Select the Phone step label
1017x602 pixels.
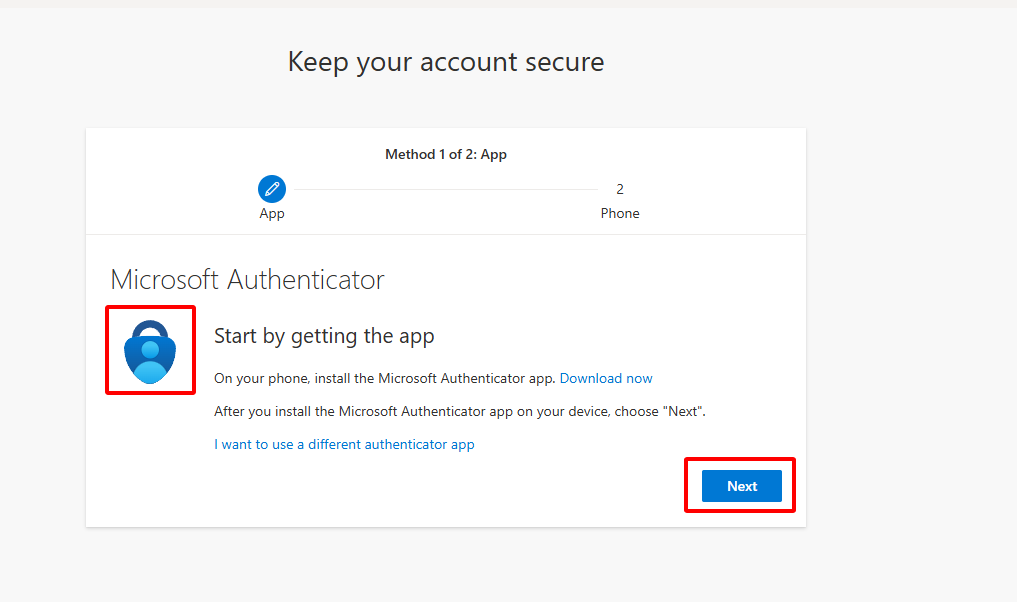pyautogui.click(x=620, y=213)
